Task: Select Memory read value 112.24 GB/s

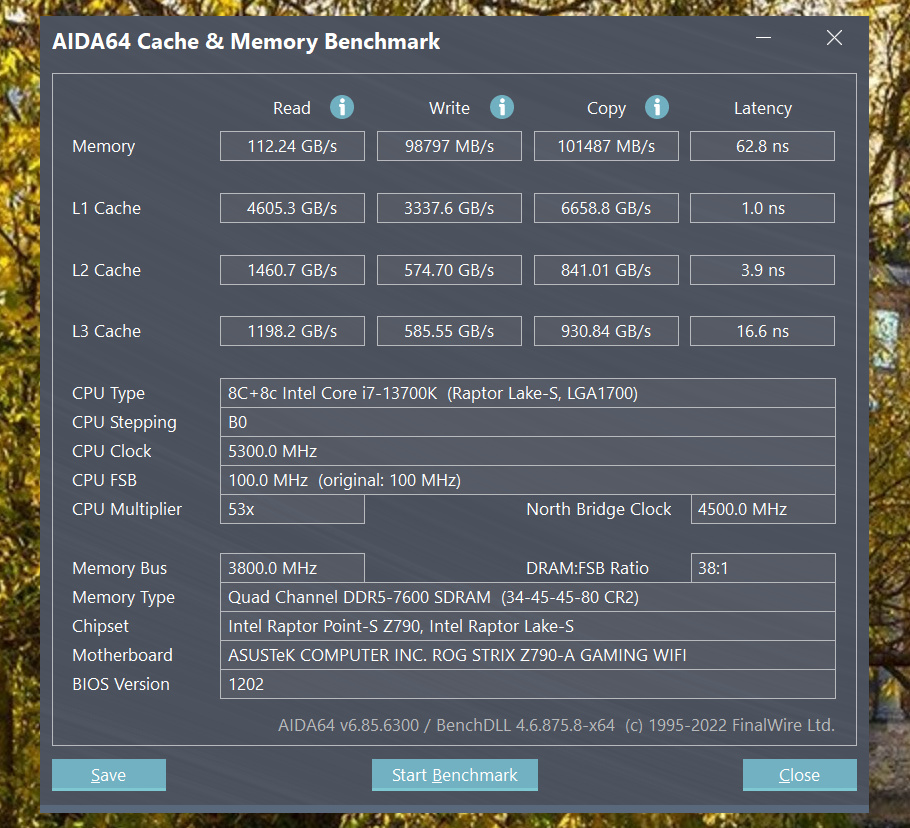Action: point(292,146)
